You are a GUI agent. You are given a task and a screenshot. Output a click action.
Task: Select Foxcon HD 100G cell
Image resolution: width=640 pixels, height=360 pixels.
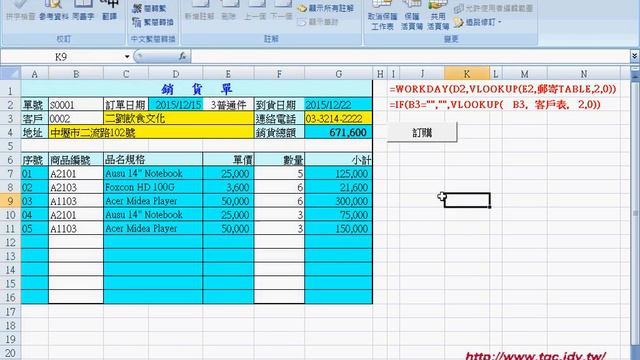click(x=153, y=187)
